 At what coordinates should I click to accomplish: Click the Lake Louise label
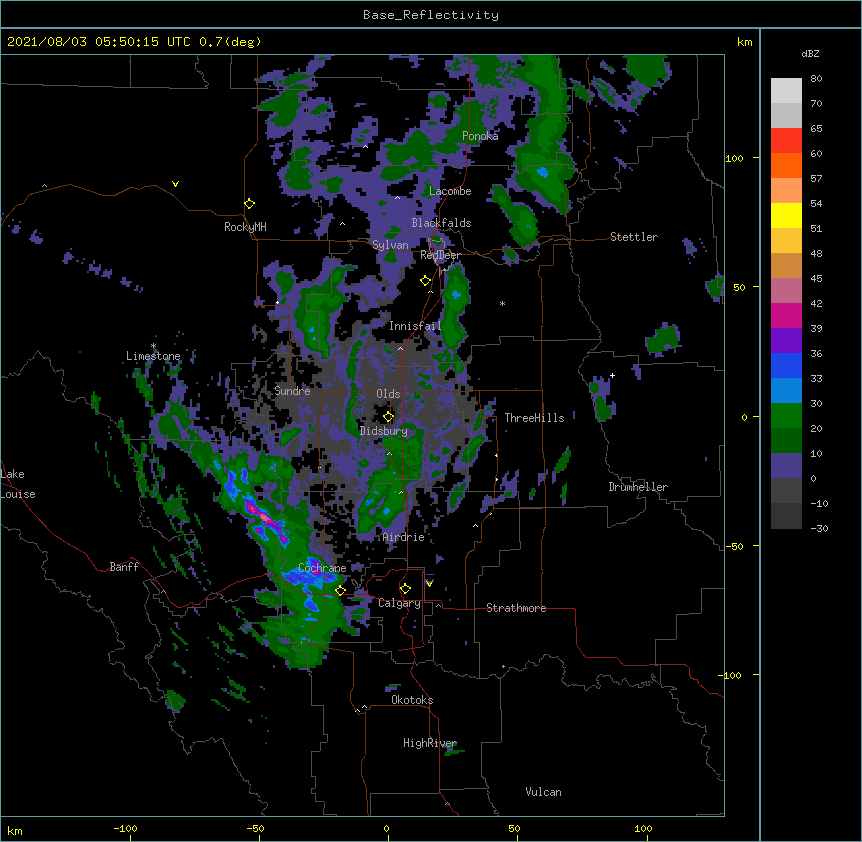tap(18, 484)
